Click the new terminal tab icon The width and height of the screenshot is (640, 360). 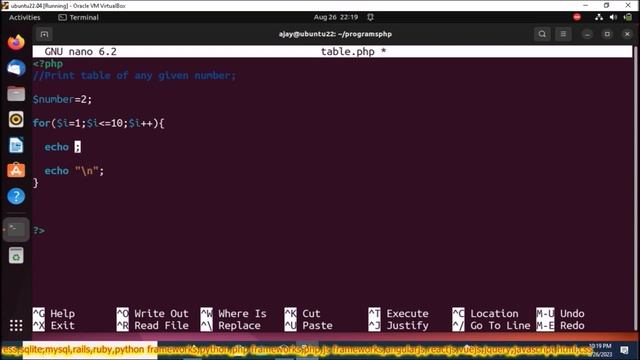click(x=44, y=34)
